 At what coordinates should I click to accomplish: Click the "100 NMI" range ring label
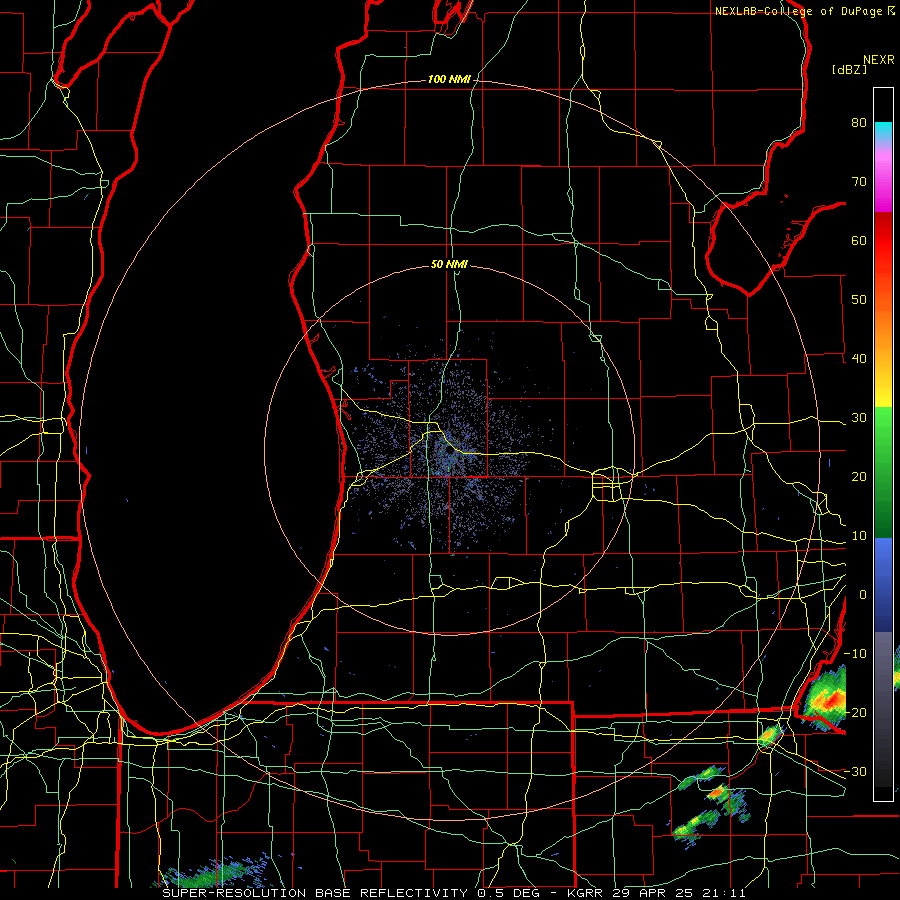(449, 79)
